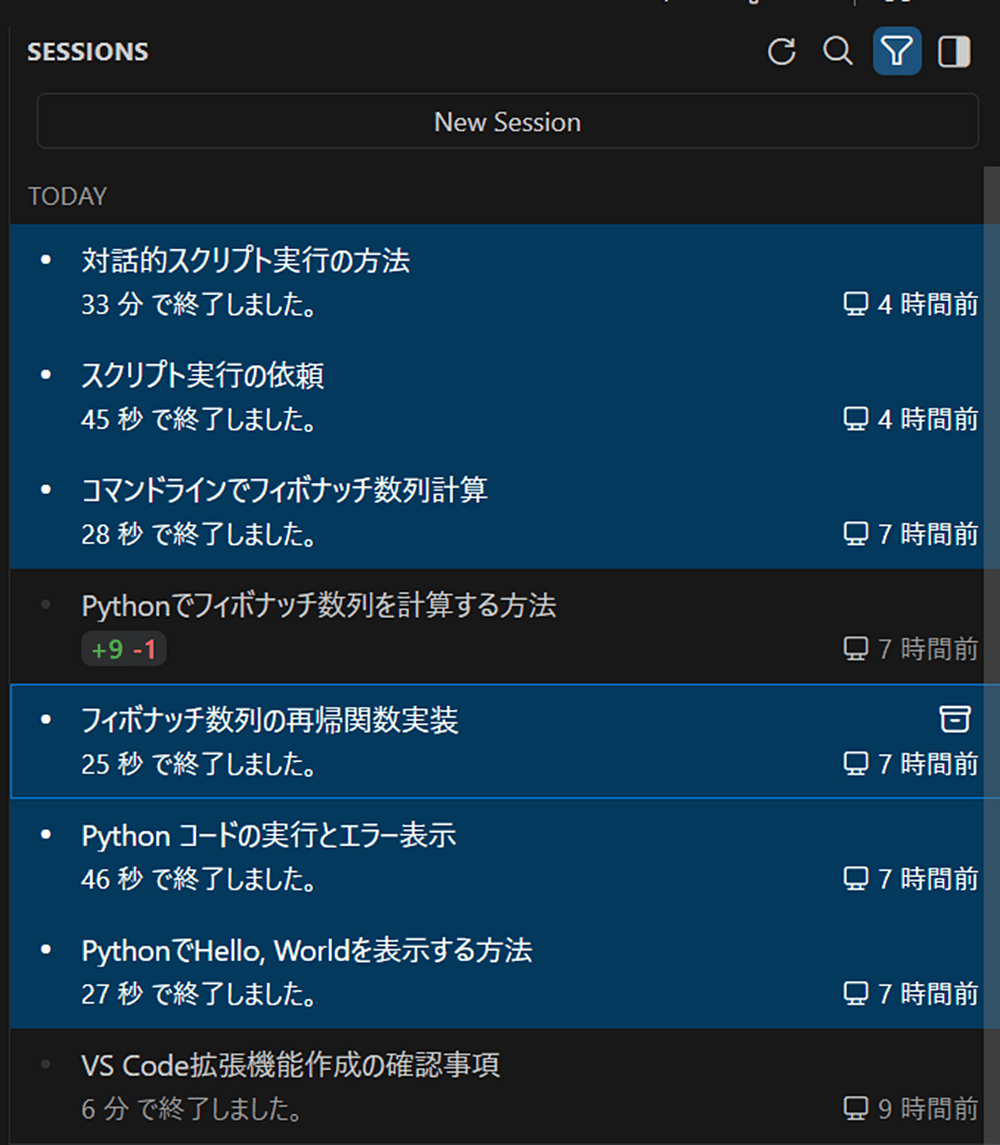The image size is (1000, 1145).
Task: Click the monitor icon on Python コードの実行とエラー表示
Action: 855,878
